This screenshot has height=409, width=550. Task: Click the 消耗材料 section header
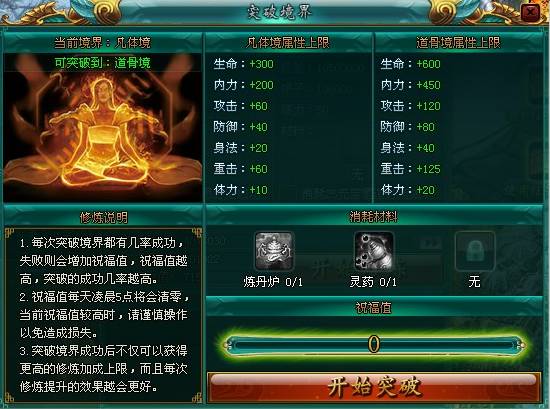click(374, 217)
